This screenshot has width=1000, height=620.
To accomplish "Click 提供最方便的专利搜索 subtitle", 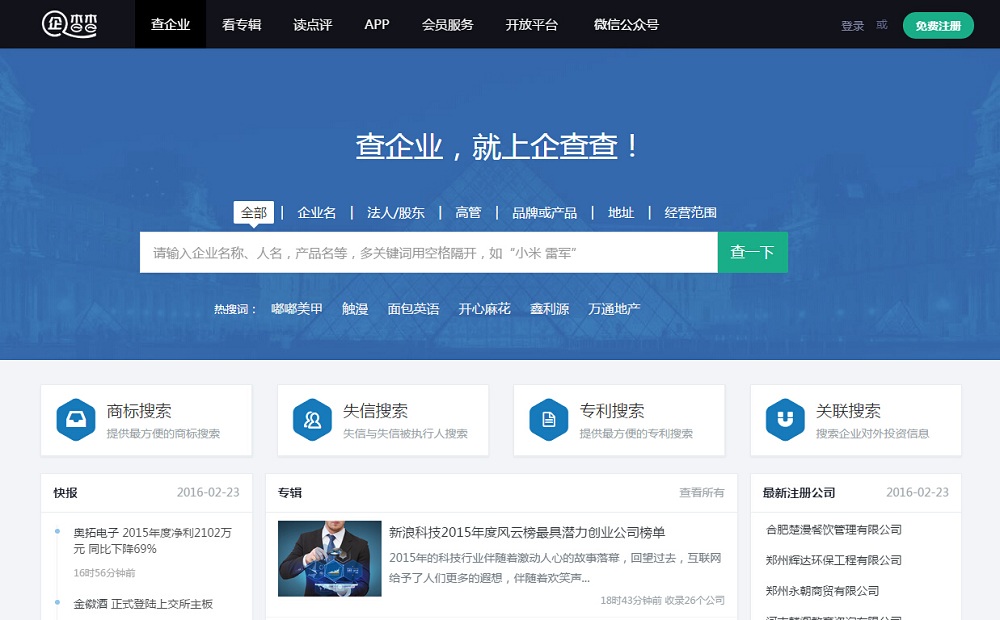I will [636, 434].
